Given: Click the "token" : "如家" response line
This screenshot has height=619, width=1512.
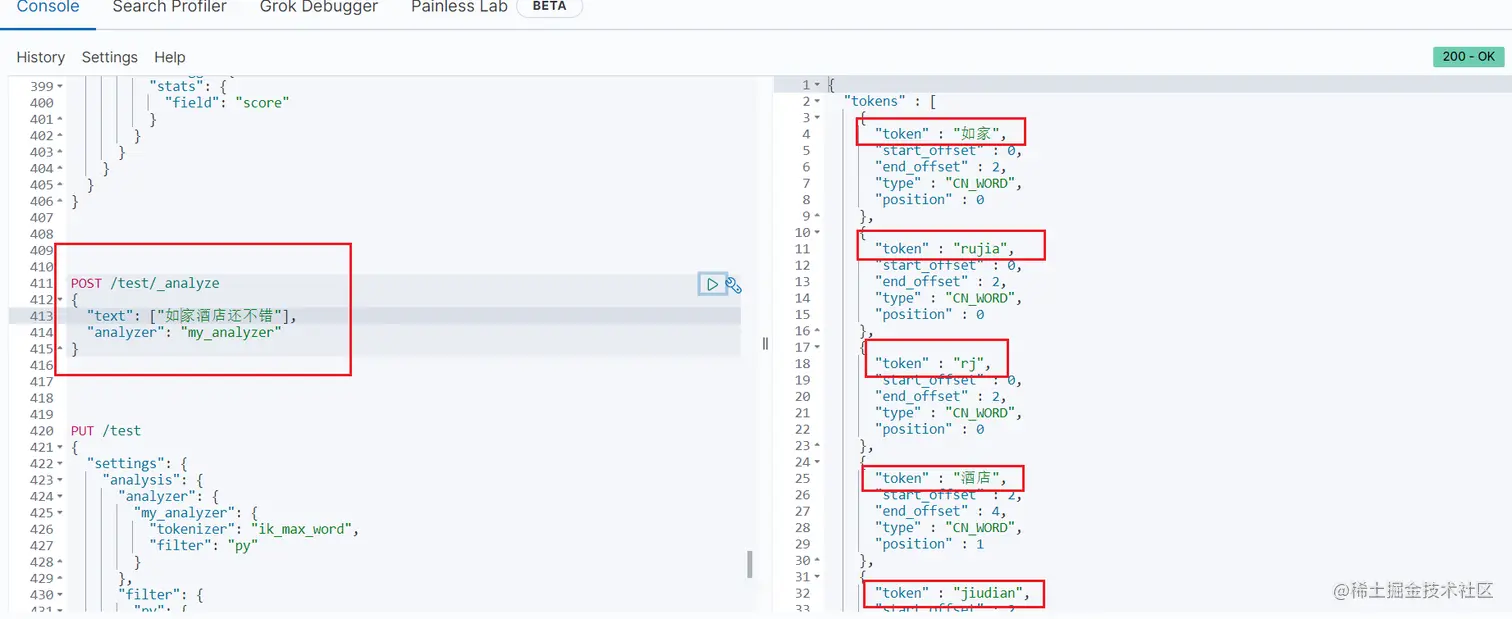Looking at the screenshot, I should [x=939, y=134].
